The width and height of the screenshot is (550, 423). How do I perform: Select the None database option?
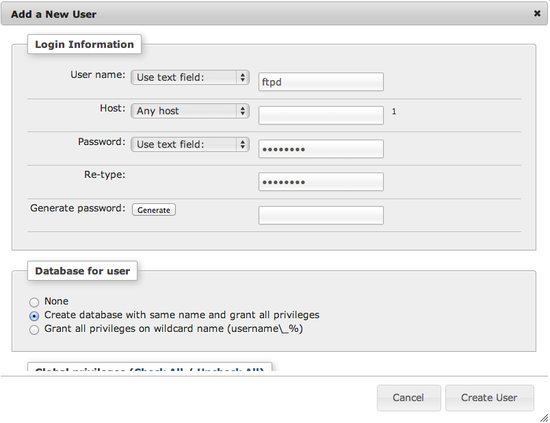pyautogui.click(x=34, y=302)
